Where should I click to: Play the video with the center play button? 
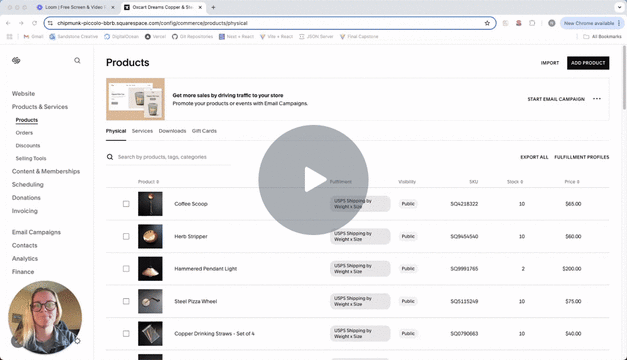click(313, 180)
